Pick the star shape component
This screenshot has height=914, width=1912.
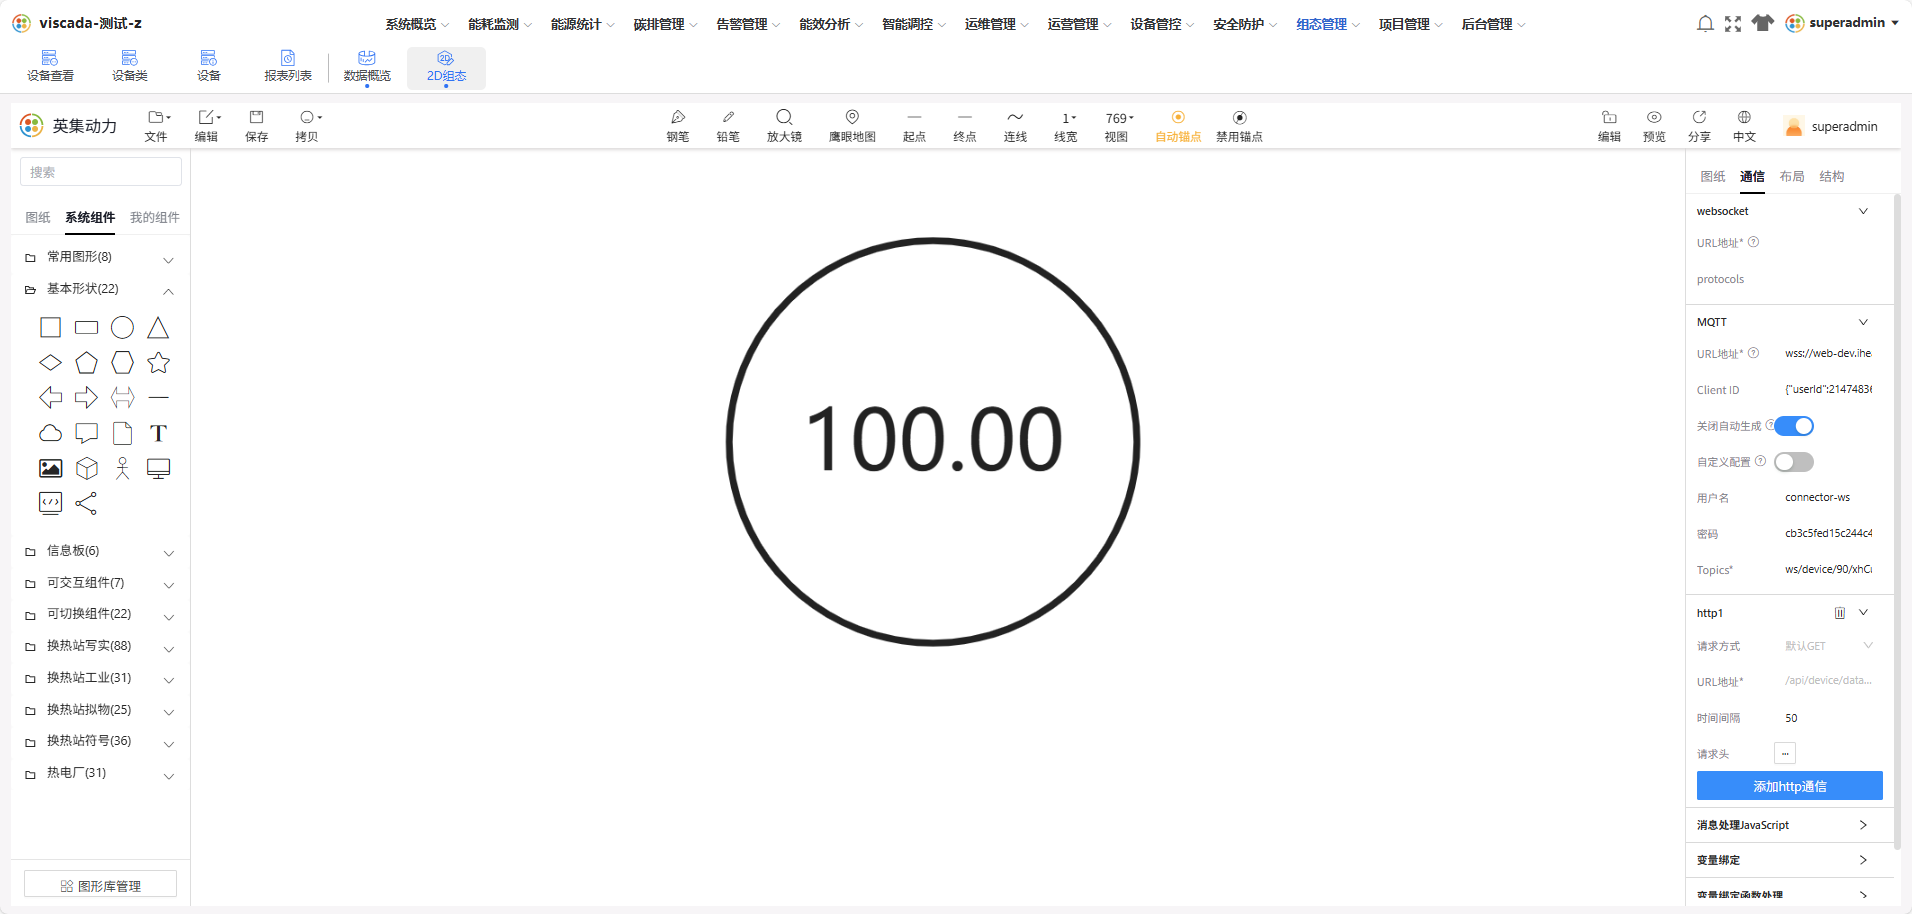point(158,363)
